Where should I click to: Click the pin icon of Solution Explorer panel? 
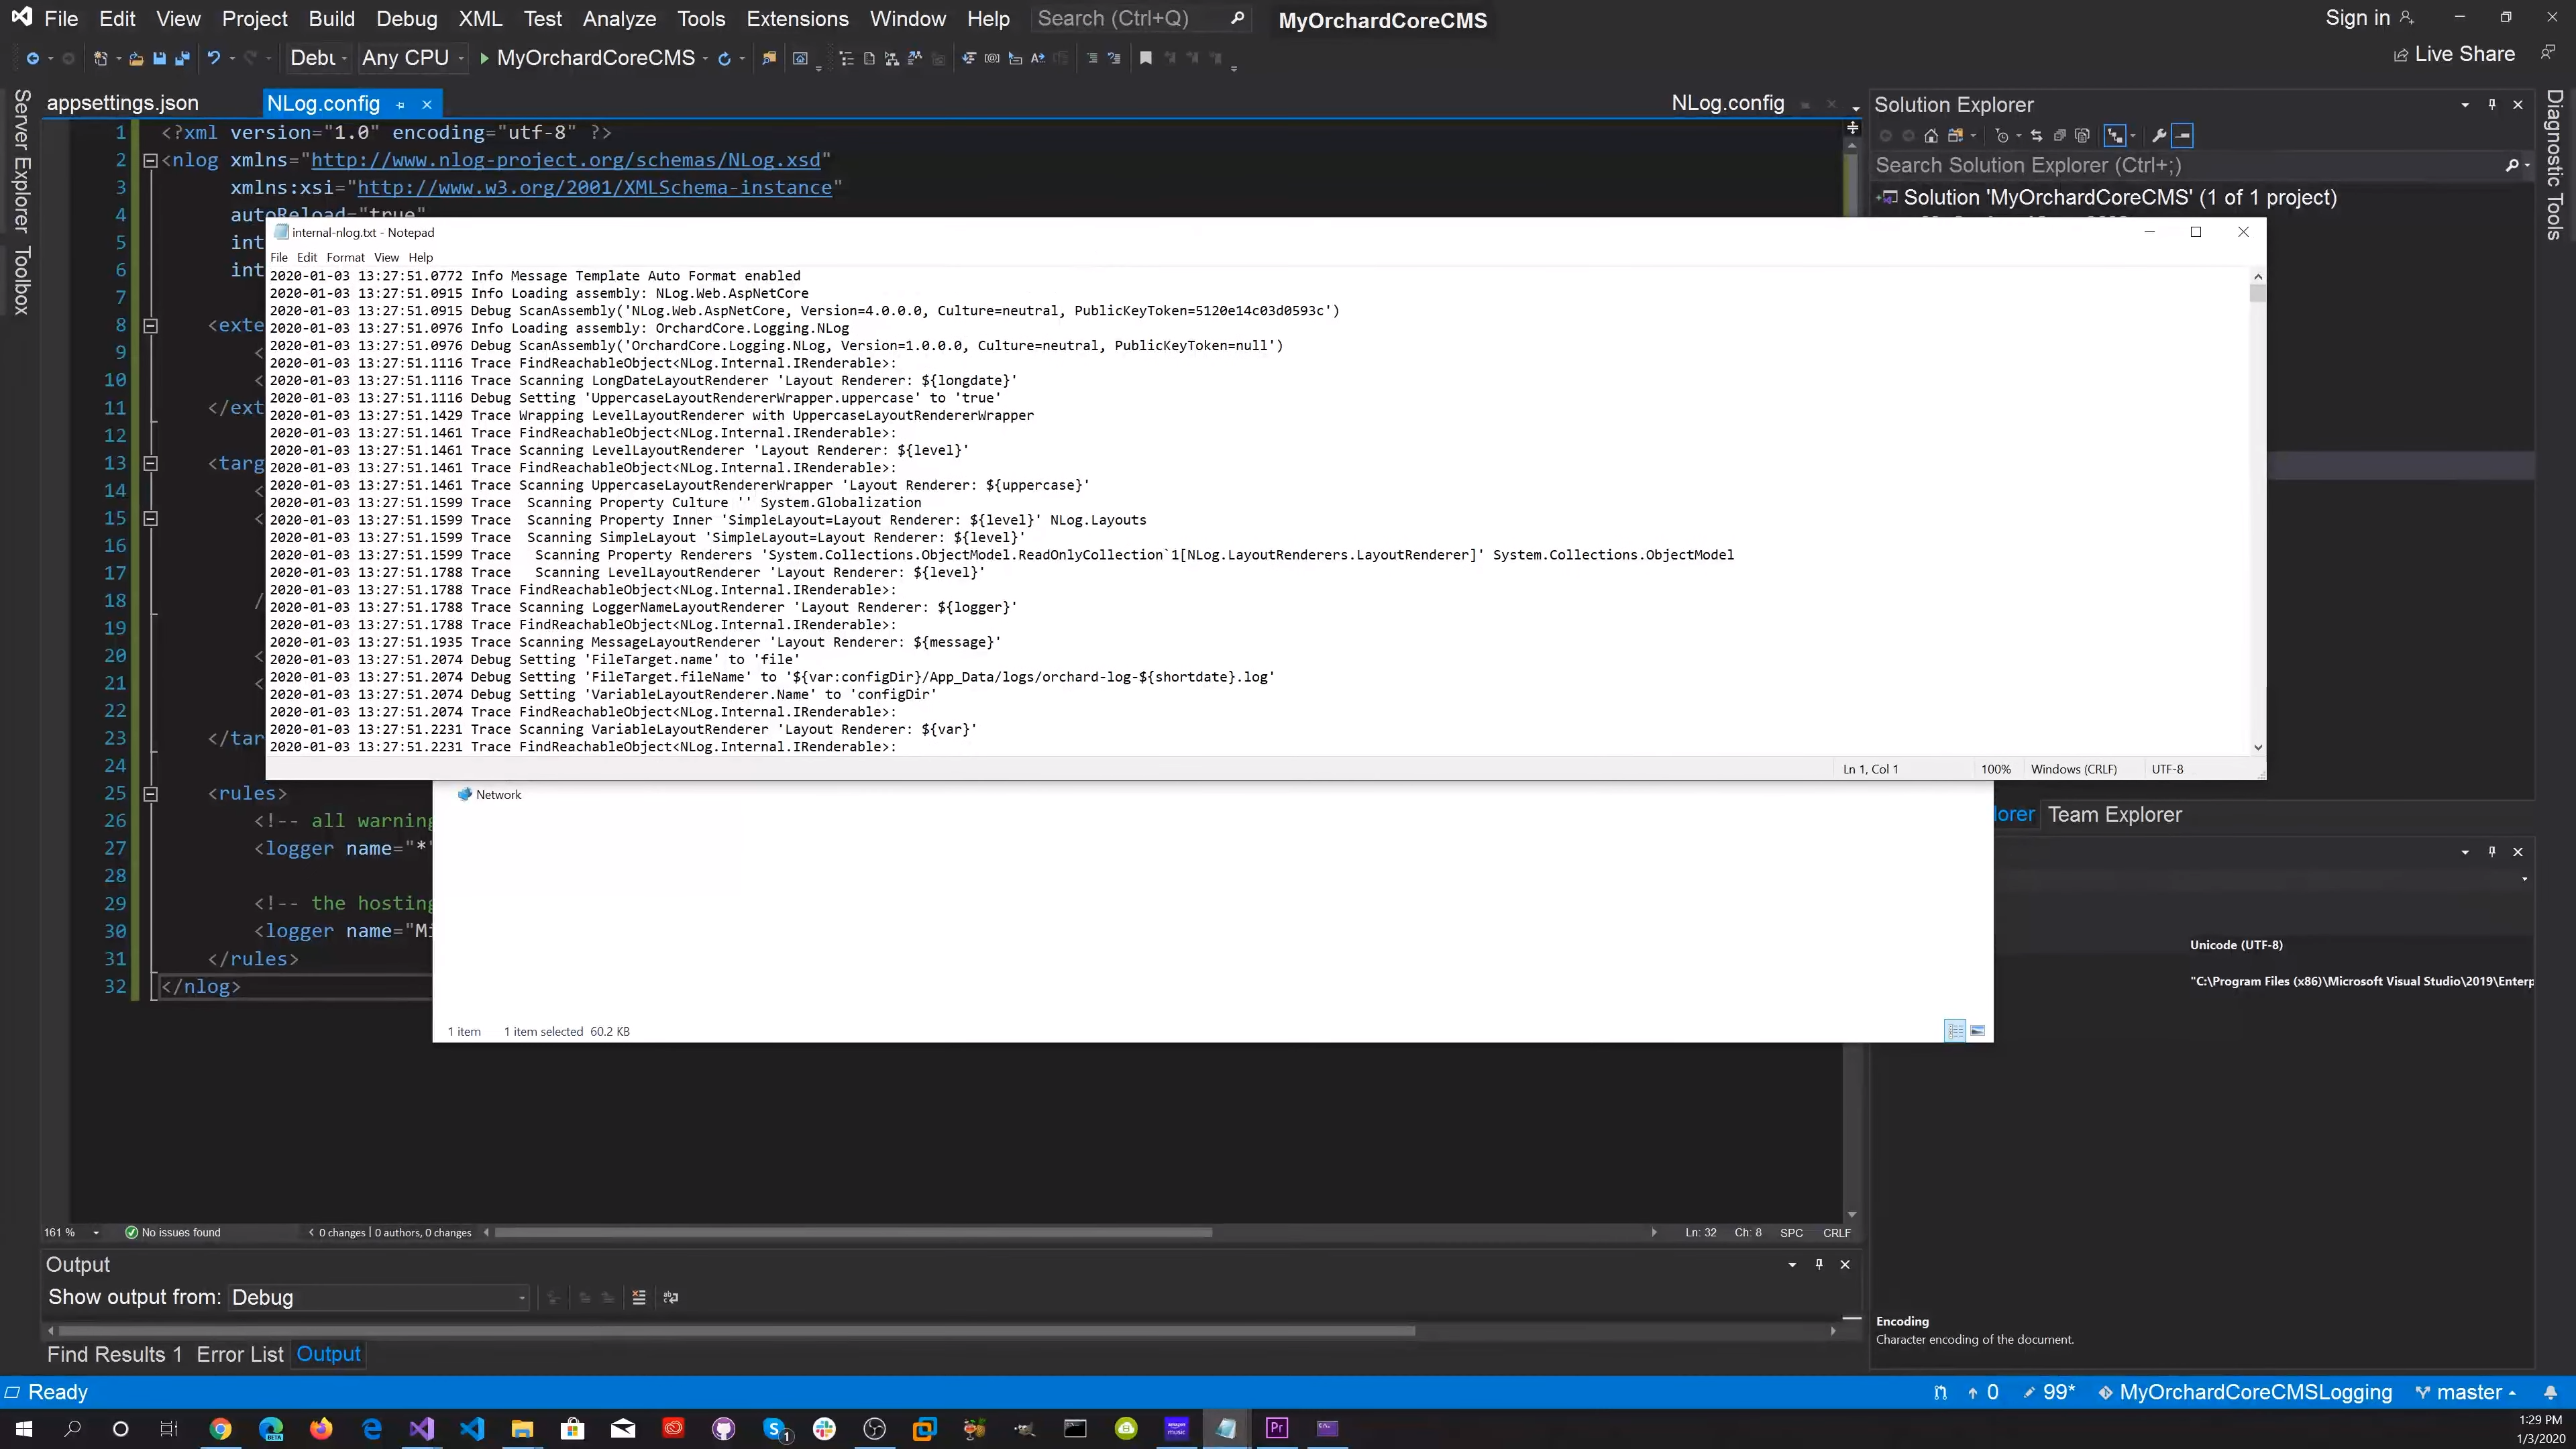pos(2492,104)
